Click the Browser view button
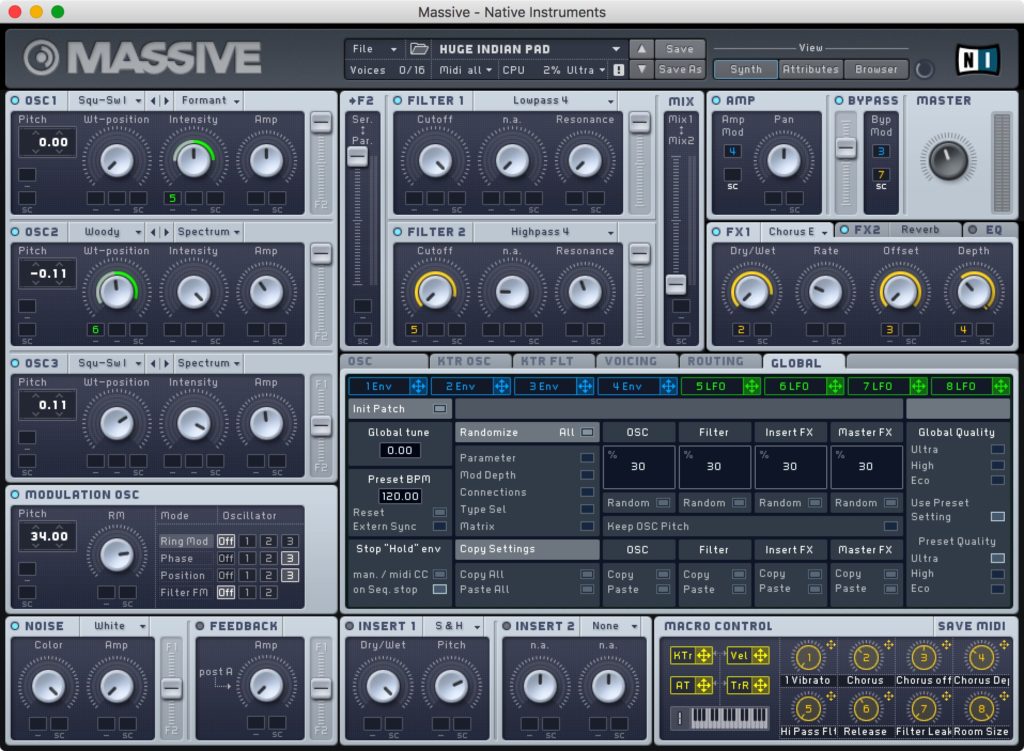1024x751 pixels. coord(876,69)
